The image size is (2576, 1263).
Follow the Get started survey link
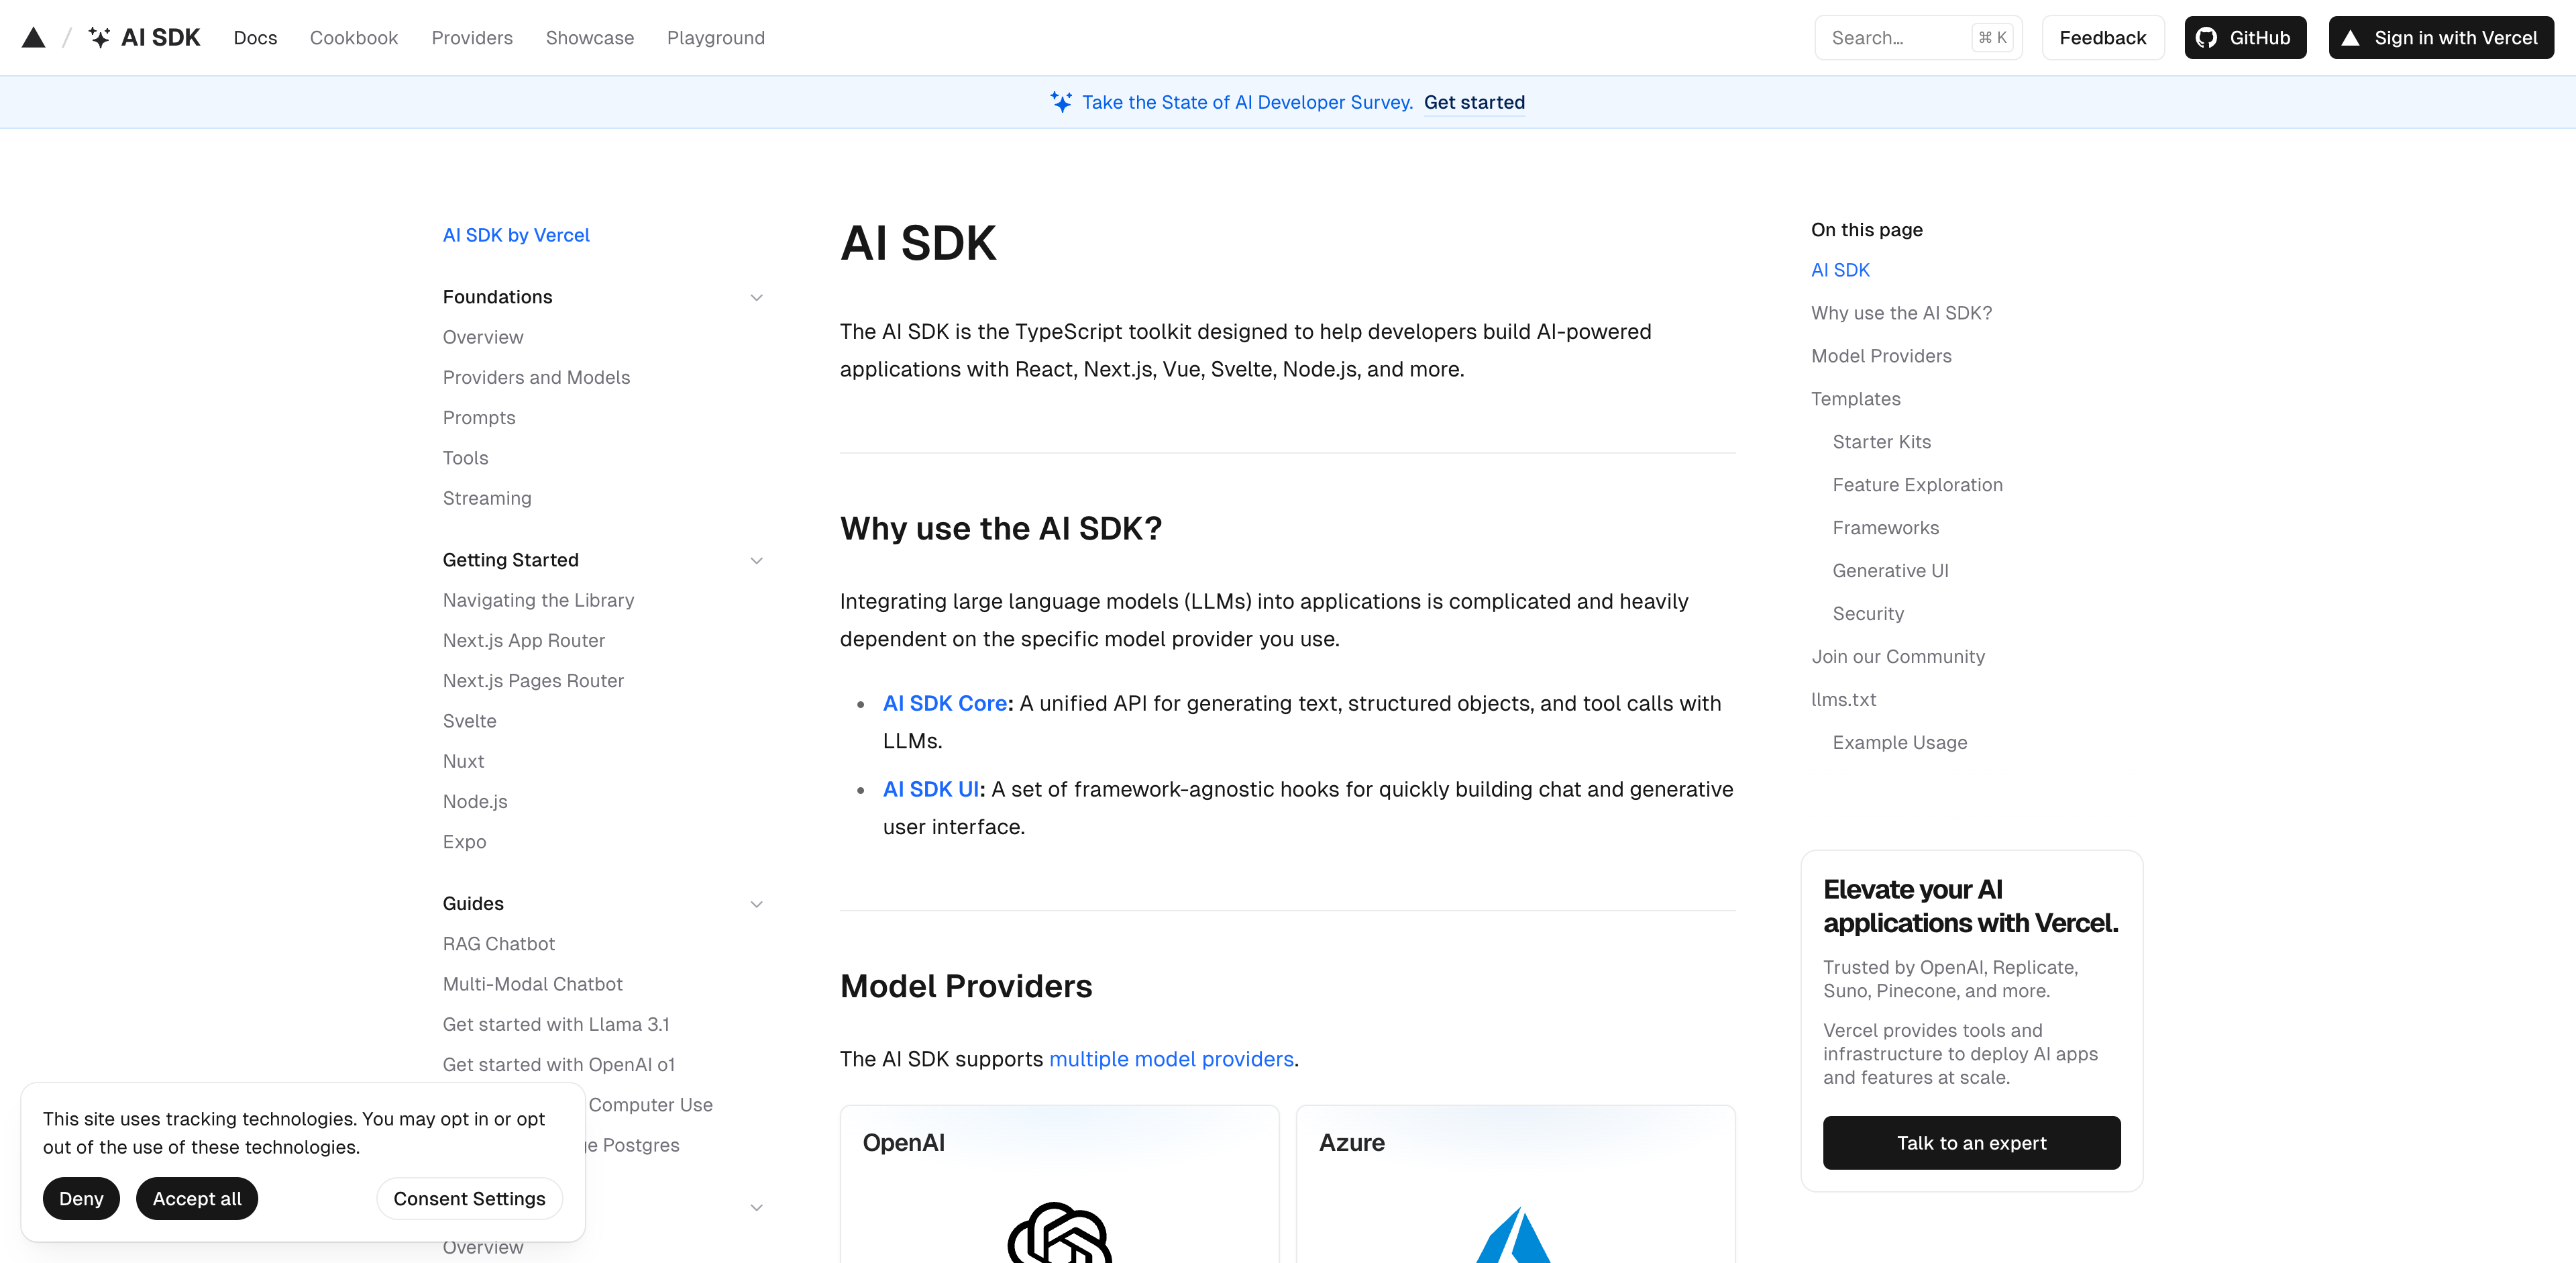click(1474, 102)
